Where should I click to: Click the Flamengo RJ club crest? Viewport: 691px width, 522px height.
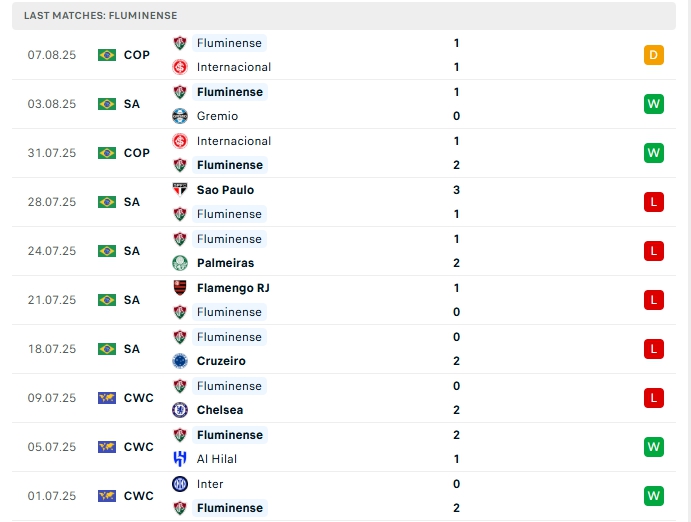180,288
